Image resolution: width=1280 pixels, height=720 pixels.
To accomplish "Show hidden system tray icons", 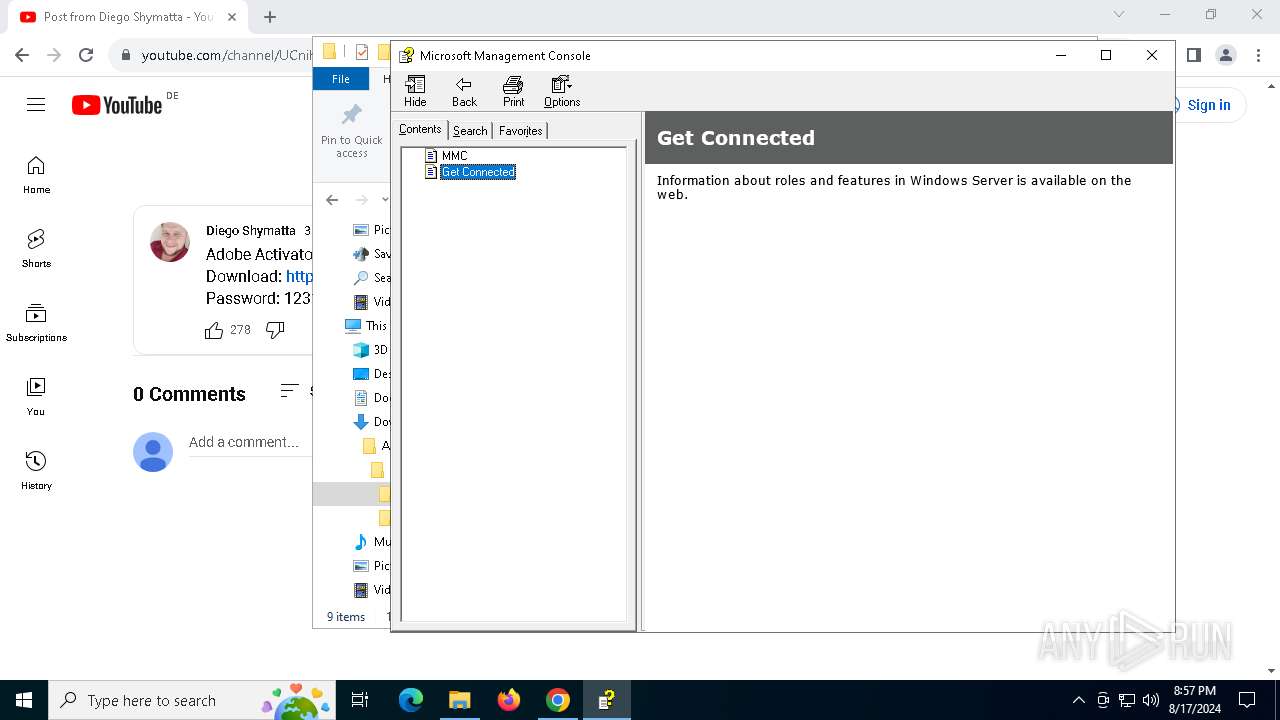I will pyautogui.click(x=1078, y=700).
